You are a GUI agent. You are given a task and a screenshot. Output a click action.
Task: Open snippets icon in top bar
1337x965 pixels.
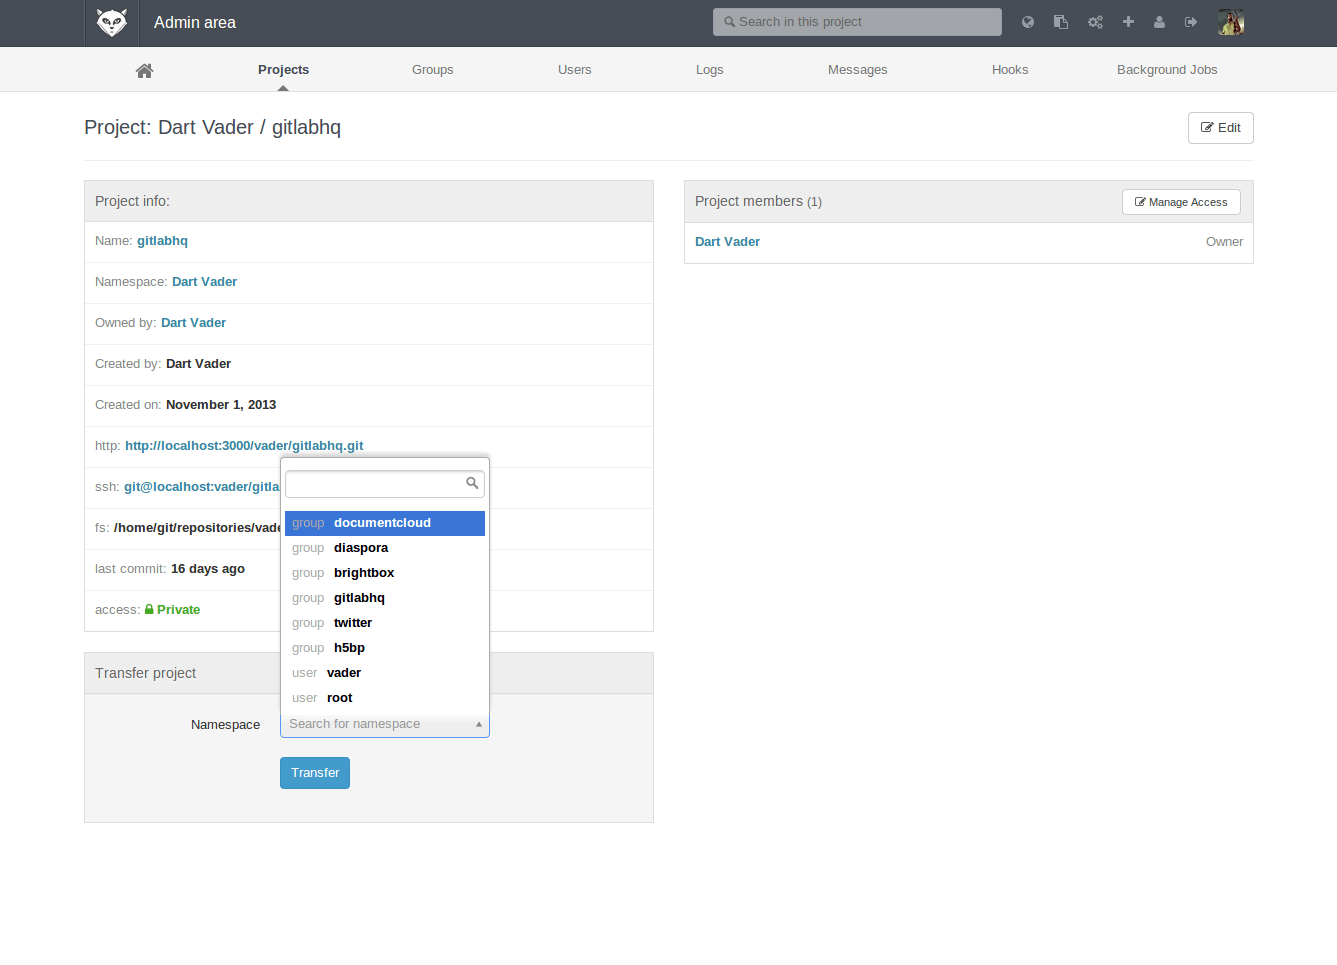pos(1061,22)
